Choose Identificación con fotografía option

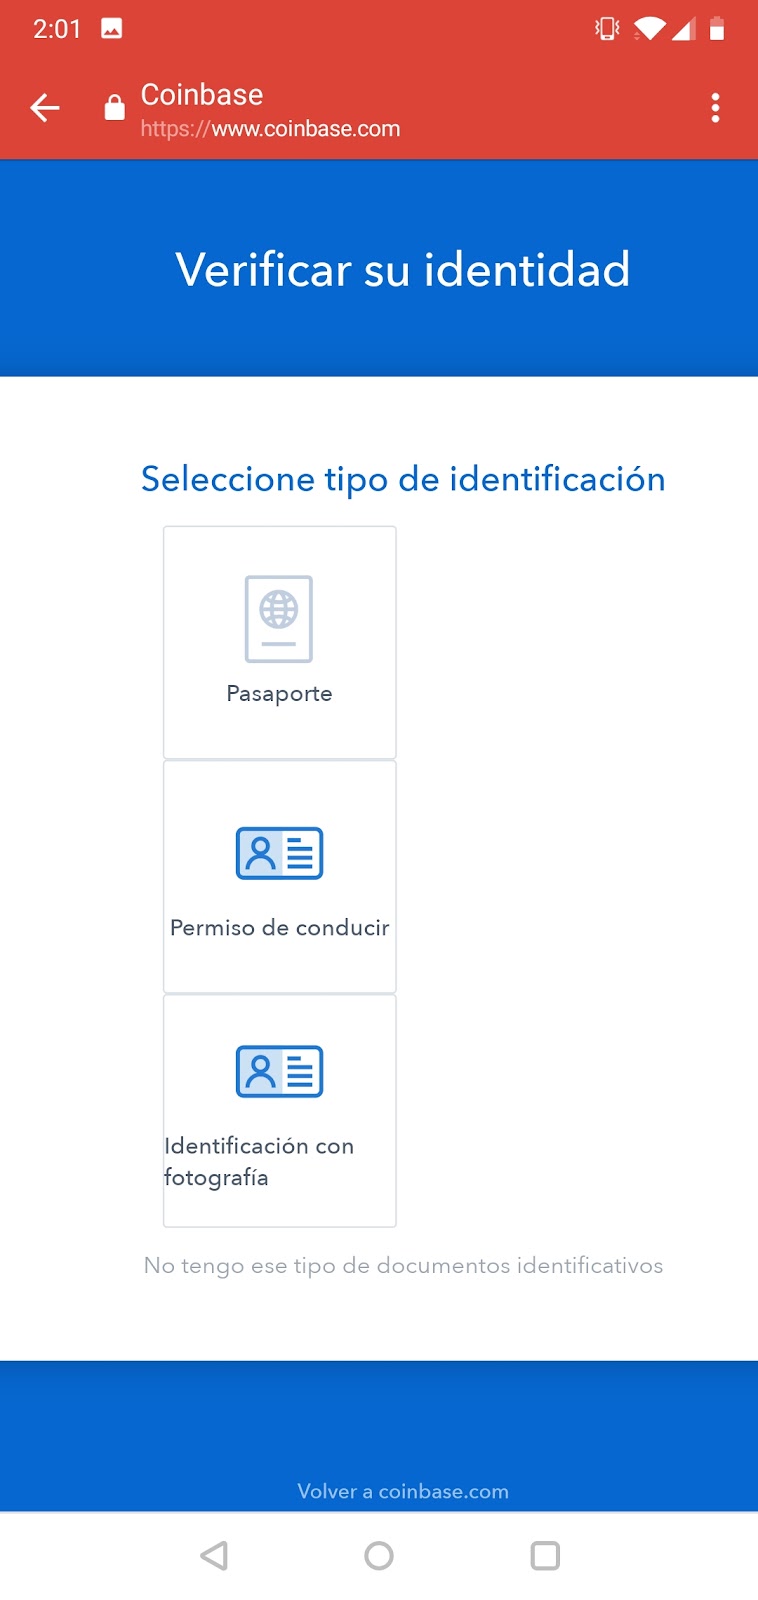pos(280,1111)
